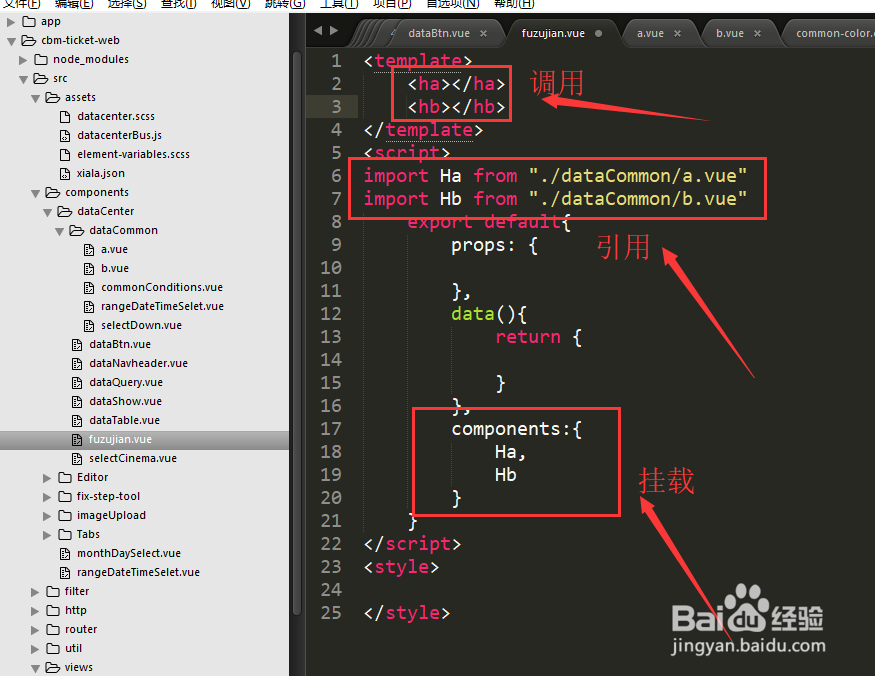The image size is (875, 676).
Task: Click the fuzujian.vue file icon in sidebar
Action: coord(77,439)
